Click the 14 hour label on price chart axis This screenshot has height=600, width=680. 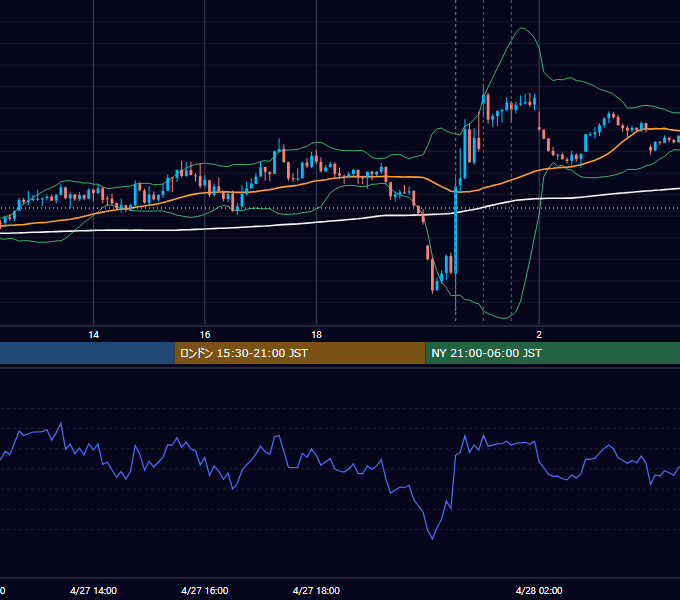(x=93, y=335)
